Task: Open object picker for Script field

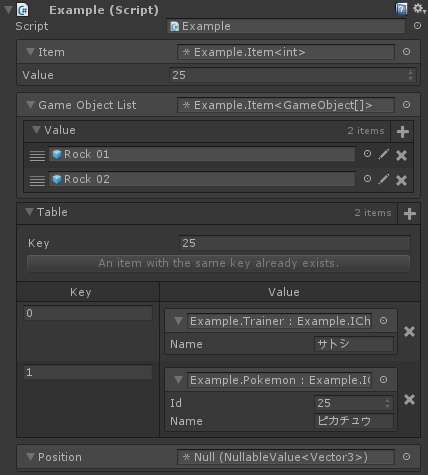Action: 417,26
